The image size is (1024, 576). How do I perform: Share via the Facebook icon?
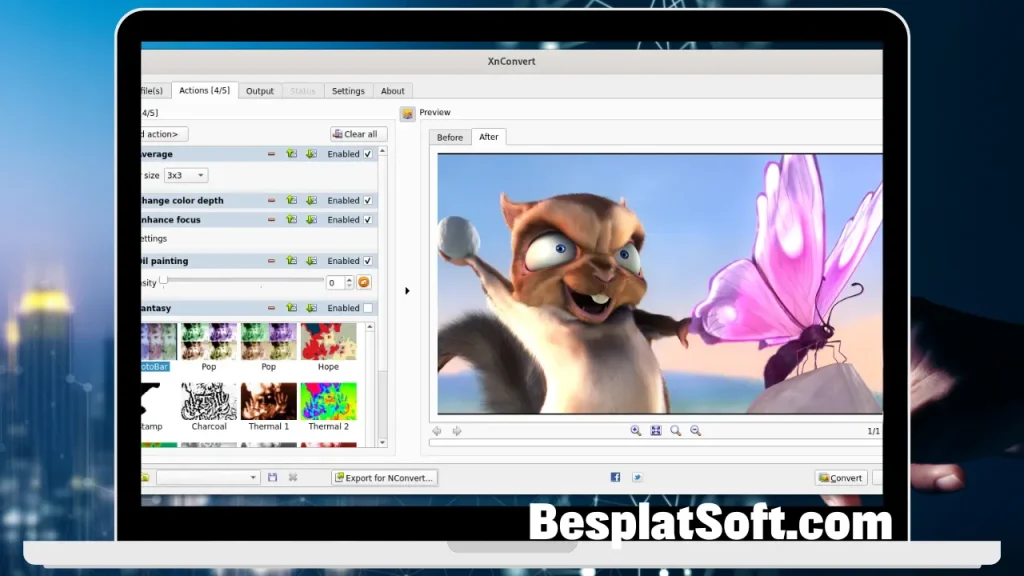pyautogui.click(x=614, y=477)
